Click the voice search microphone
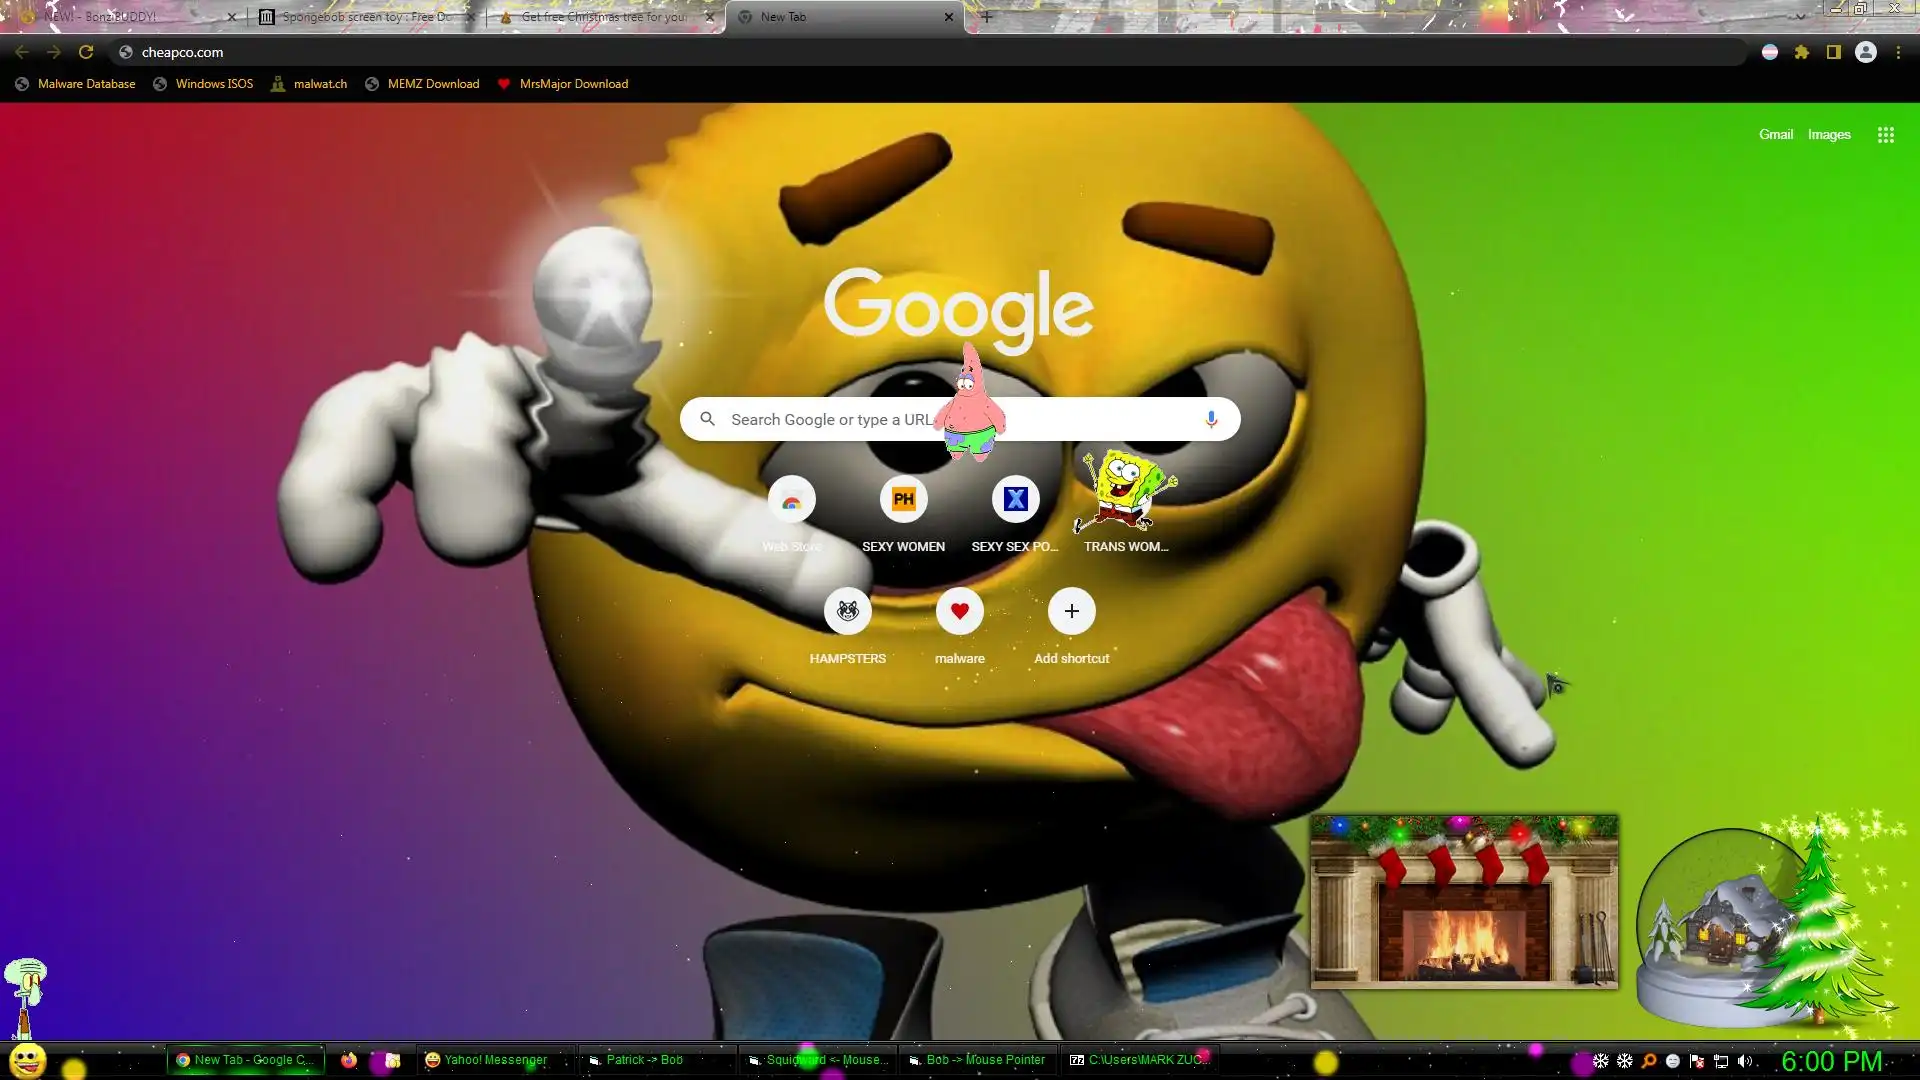 pyautogui.click(x=1210, y=419)
